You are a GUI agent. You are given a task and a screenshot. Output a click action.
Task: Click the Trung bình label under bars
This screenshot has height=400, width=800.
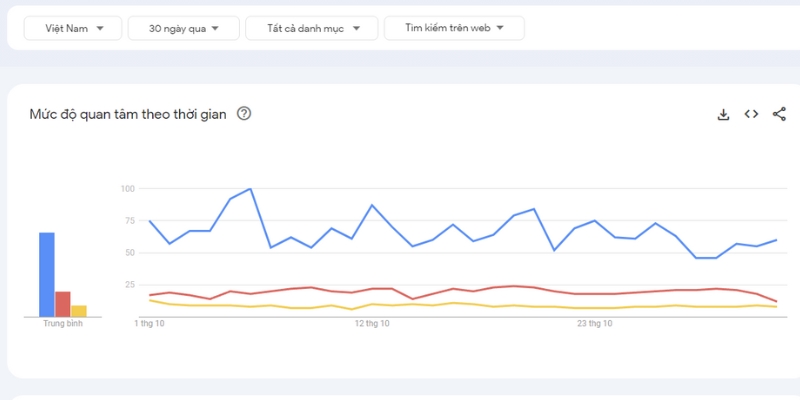coord(62,324)
